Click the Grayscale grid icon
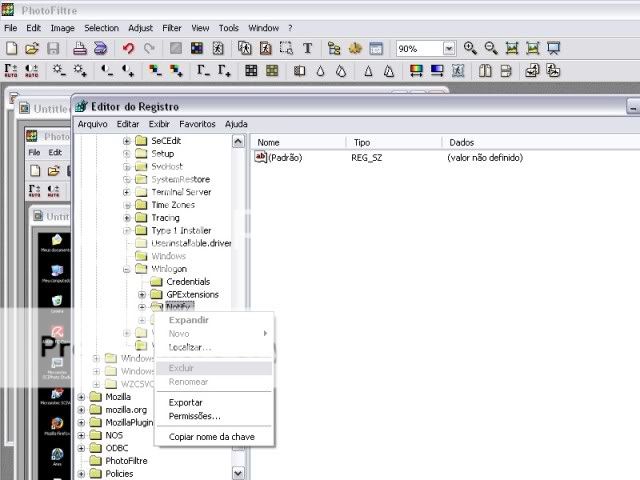This screenshot has width=640, height=480. pos(251,71)
